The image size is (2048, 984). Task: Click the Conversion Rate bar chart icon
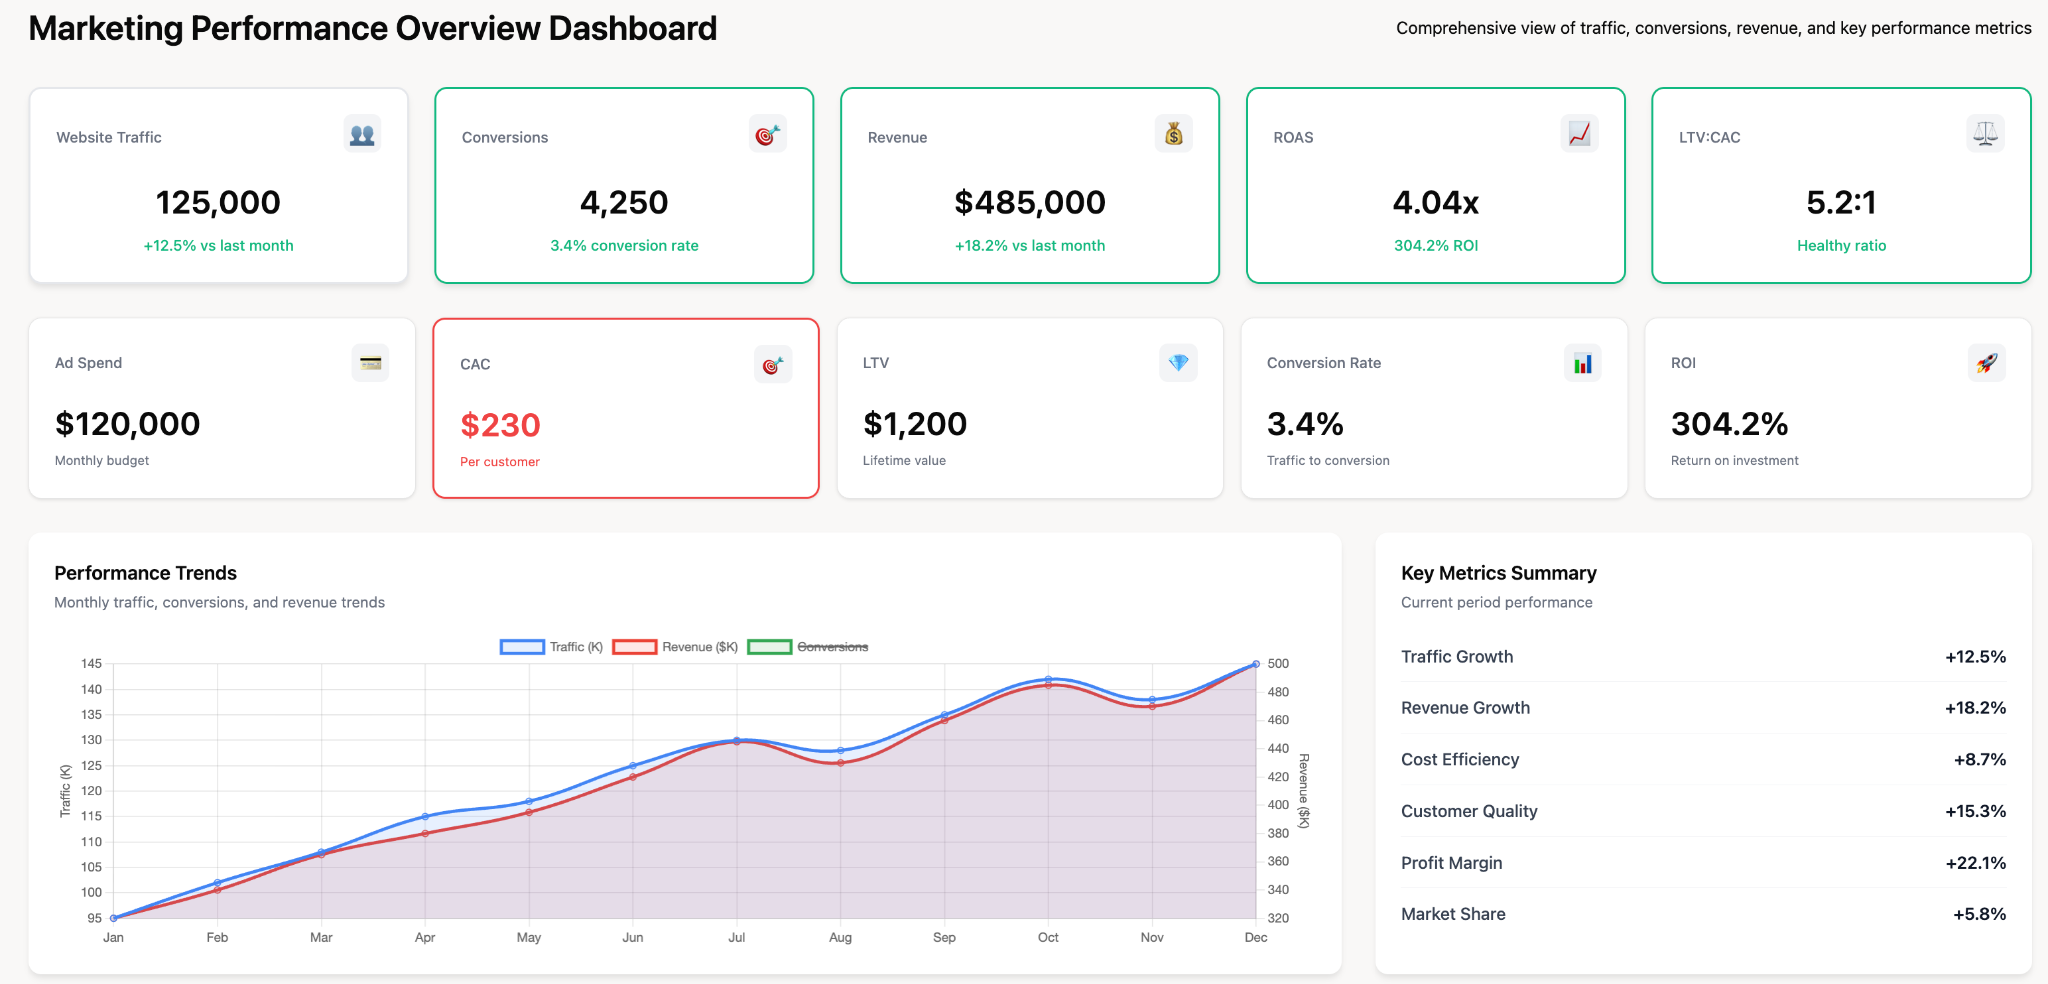[x=1584, y=362]
